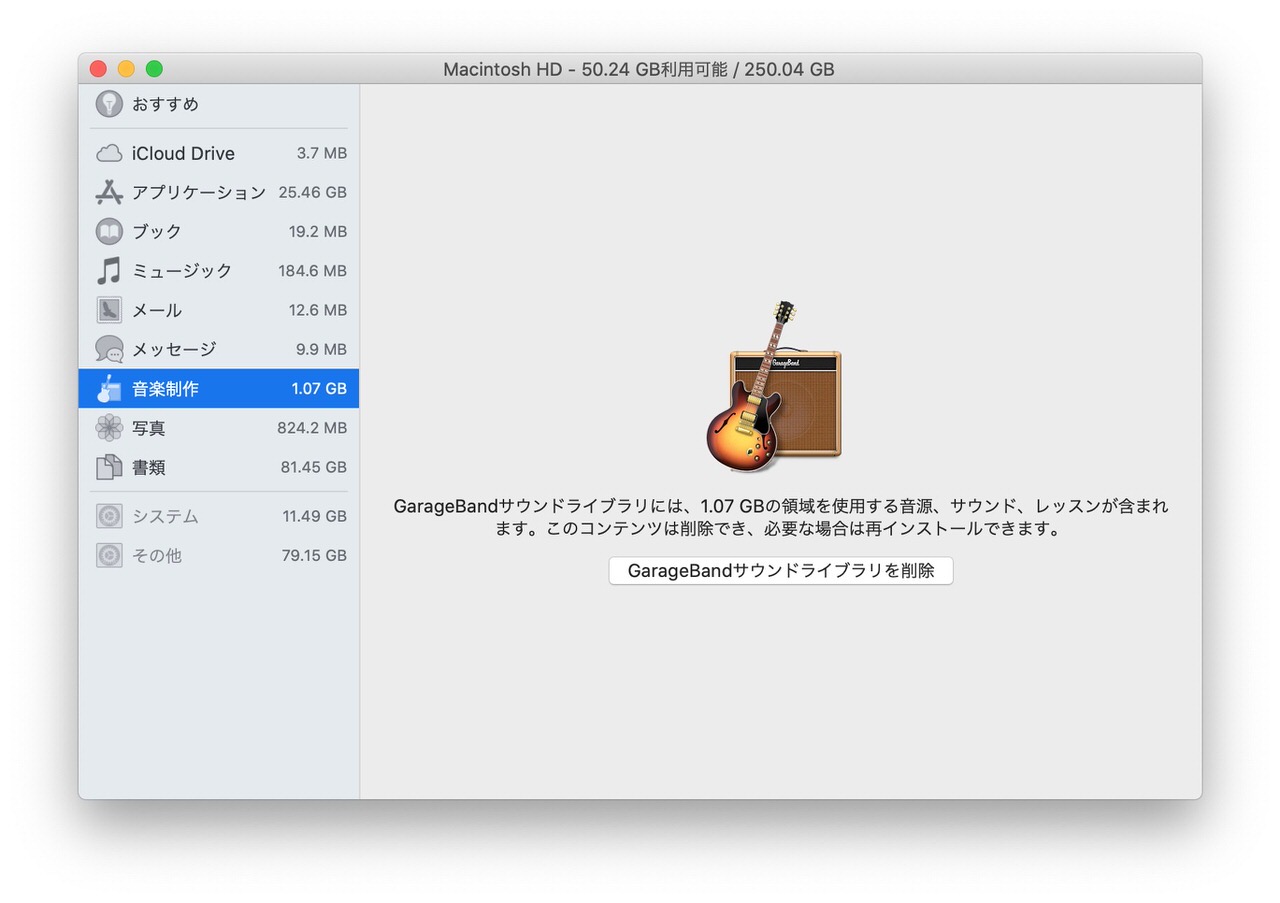Image resolution: width=1280 pixels, height=903 pixels.
Task: Close the storage management window
Action: [x=98, y=69]
